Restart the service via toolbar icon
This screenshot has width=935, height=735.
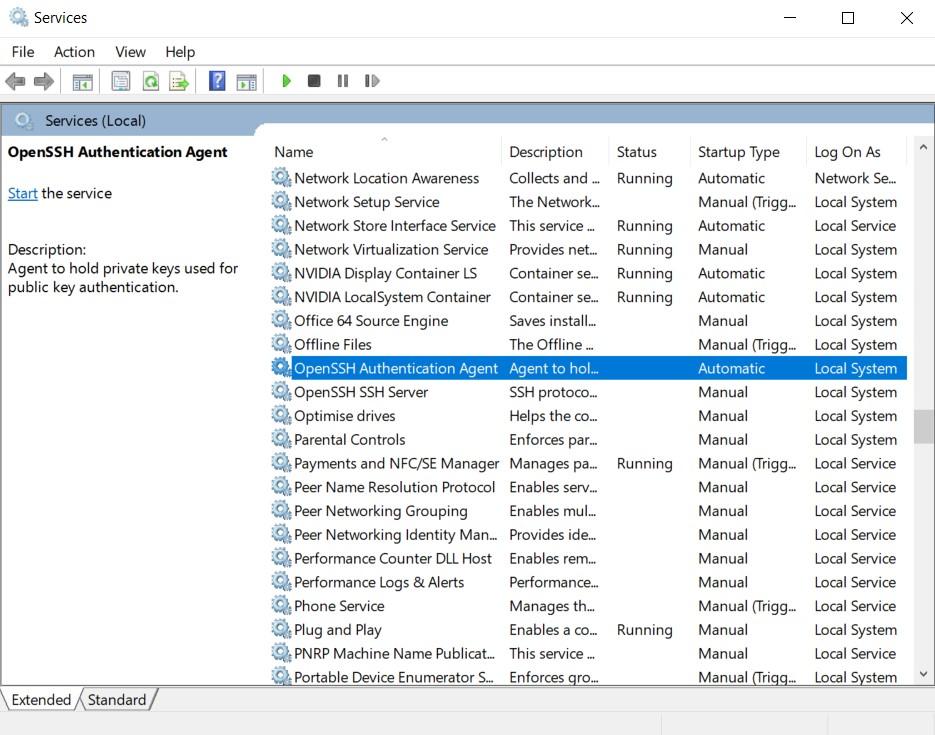[372, 81]
